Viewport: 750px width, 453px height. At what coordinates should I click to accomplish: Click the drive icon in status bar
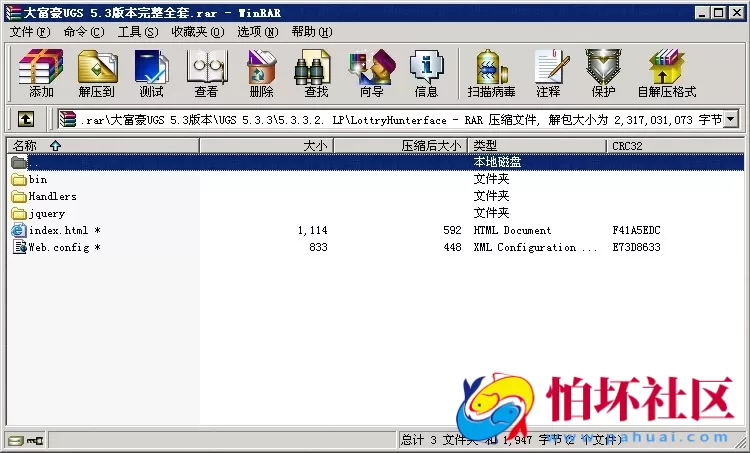[x=15, y=440]
